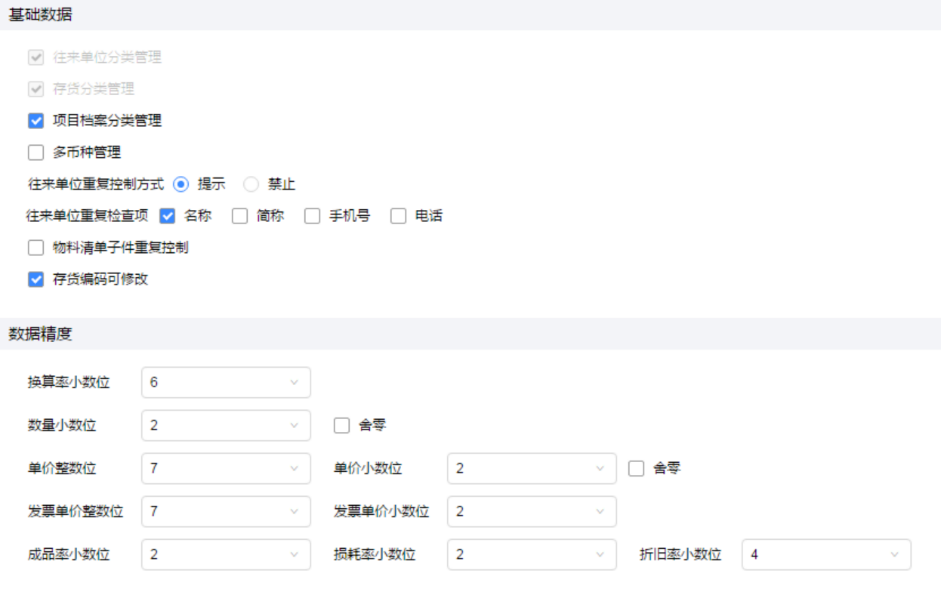Toggle the 往来单位分类管理 checkbox

36,57
